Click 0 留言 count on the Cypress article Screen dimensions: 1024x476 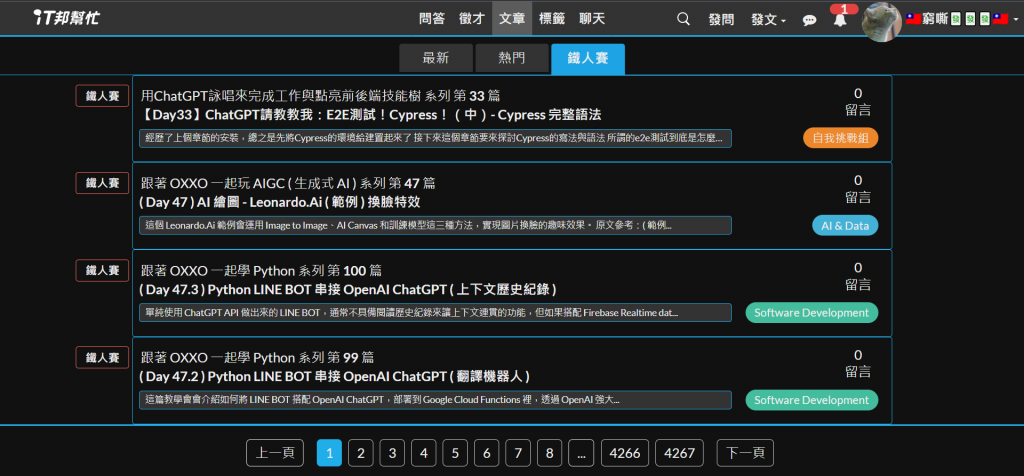tap(858, 102)
